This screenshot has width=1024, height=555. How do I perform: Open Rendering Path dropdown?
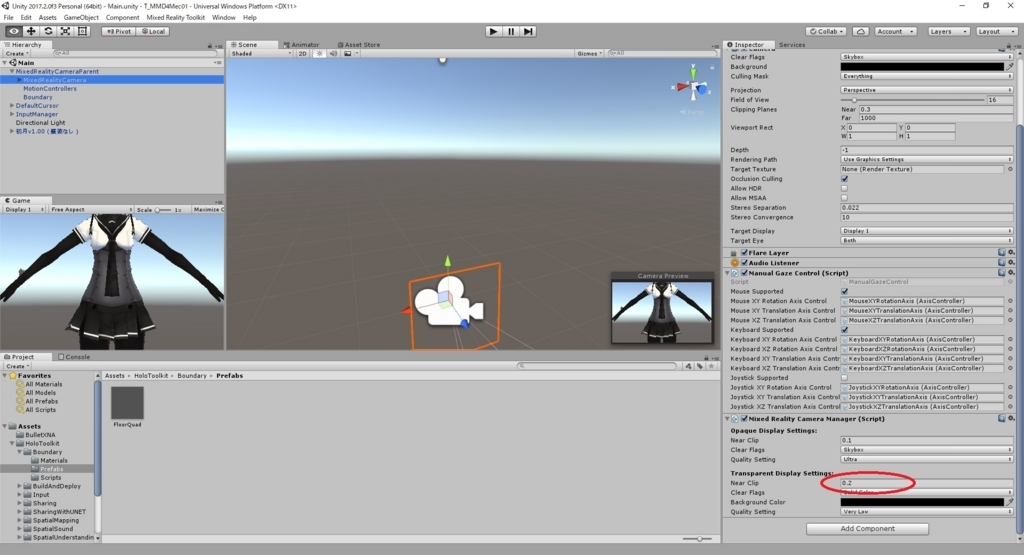coord(926,159)
